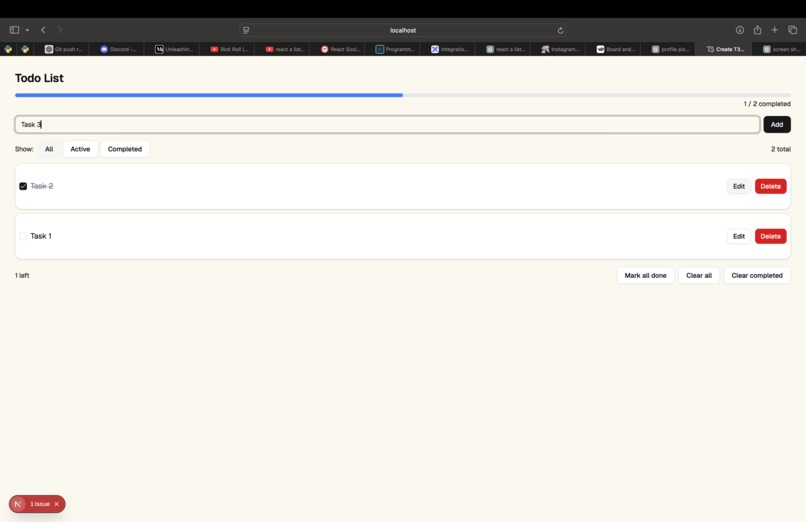Go back with the back arrow

tap(43, 30)
